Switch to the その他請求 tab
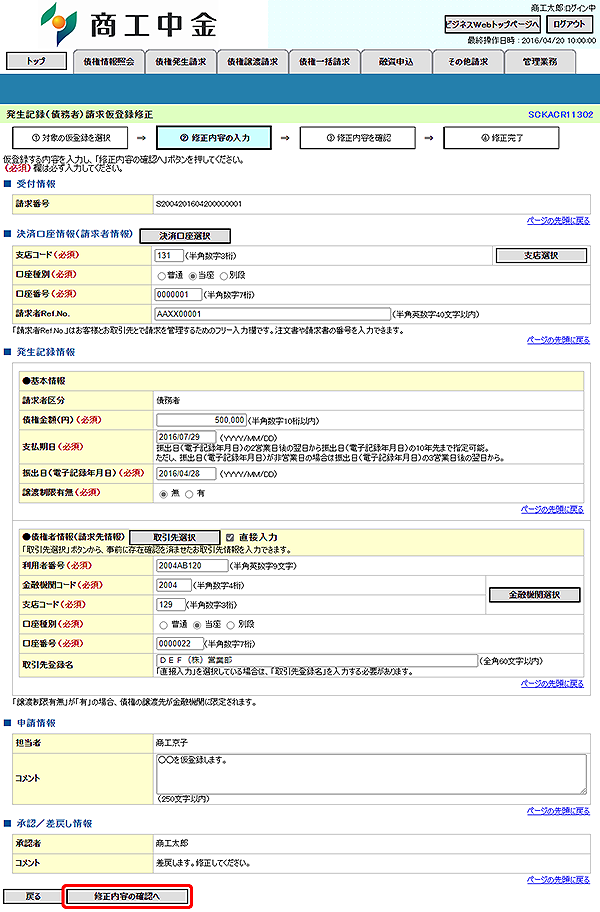 (469, 62)
